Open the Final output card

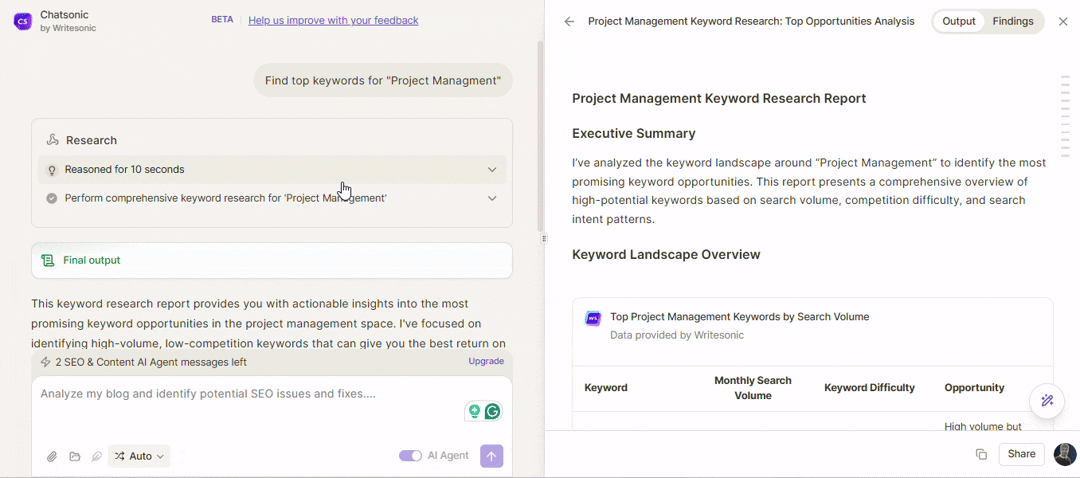[x=272, y=260]
